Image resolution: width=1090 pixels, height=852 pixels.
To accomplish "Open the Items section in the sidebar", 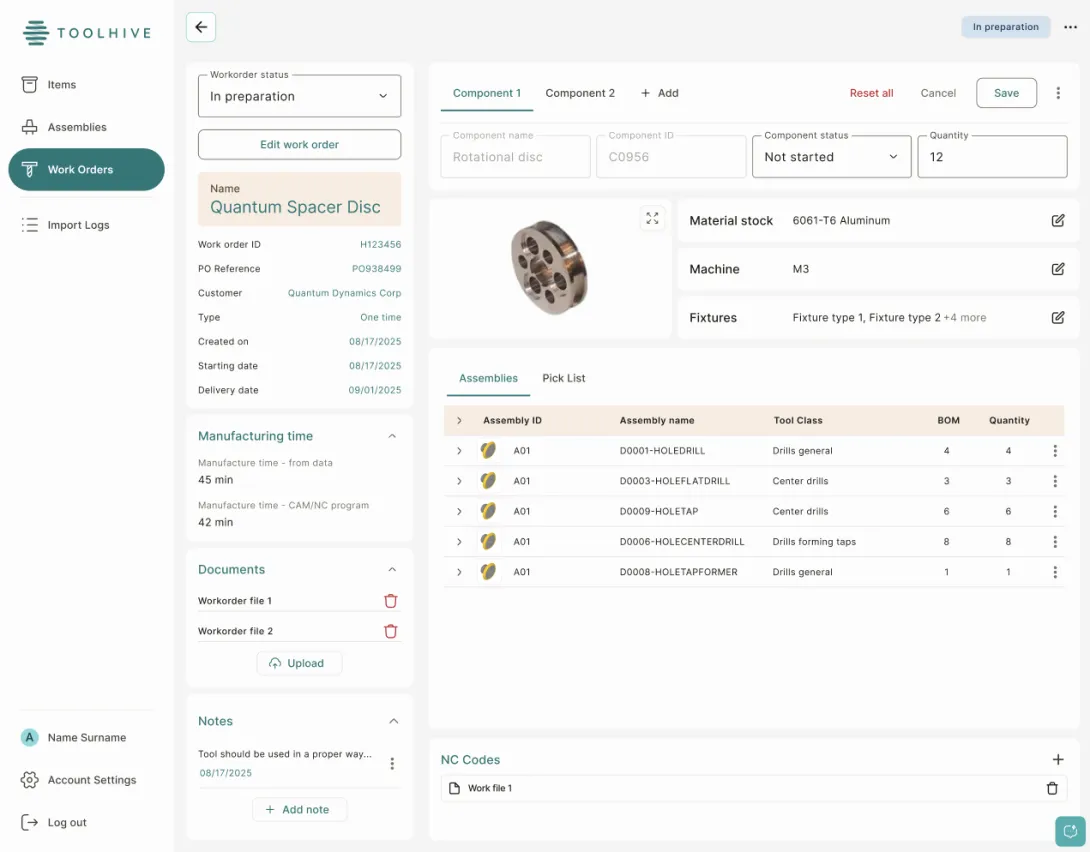I will (62, 85).
